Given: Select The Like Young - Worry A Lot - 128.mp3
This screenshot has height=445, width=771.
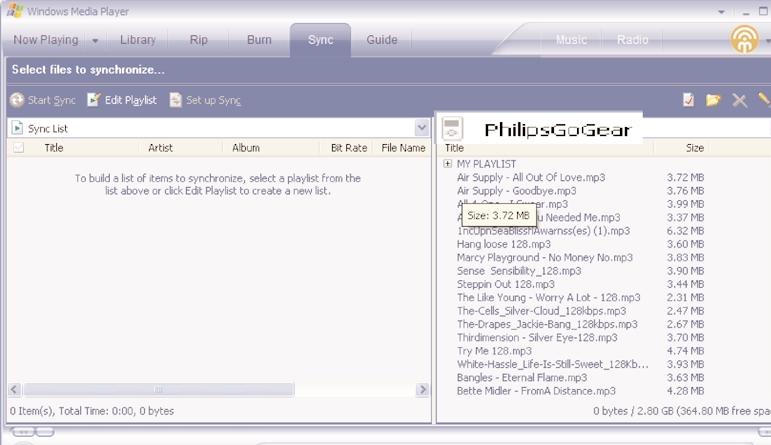Looking at the screenshot, I should 548,297.
